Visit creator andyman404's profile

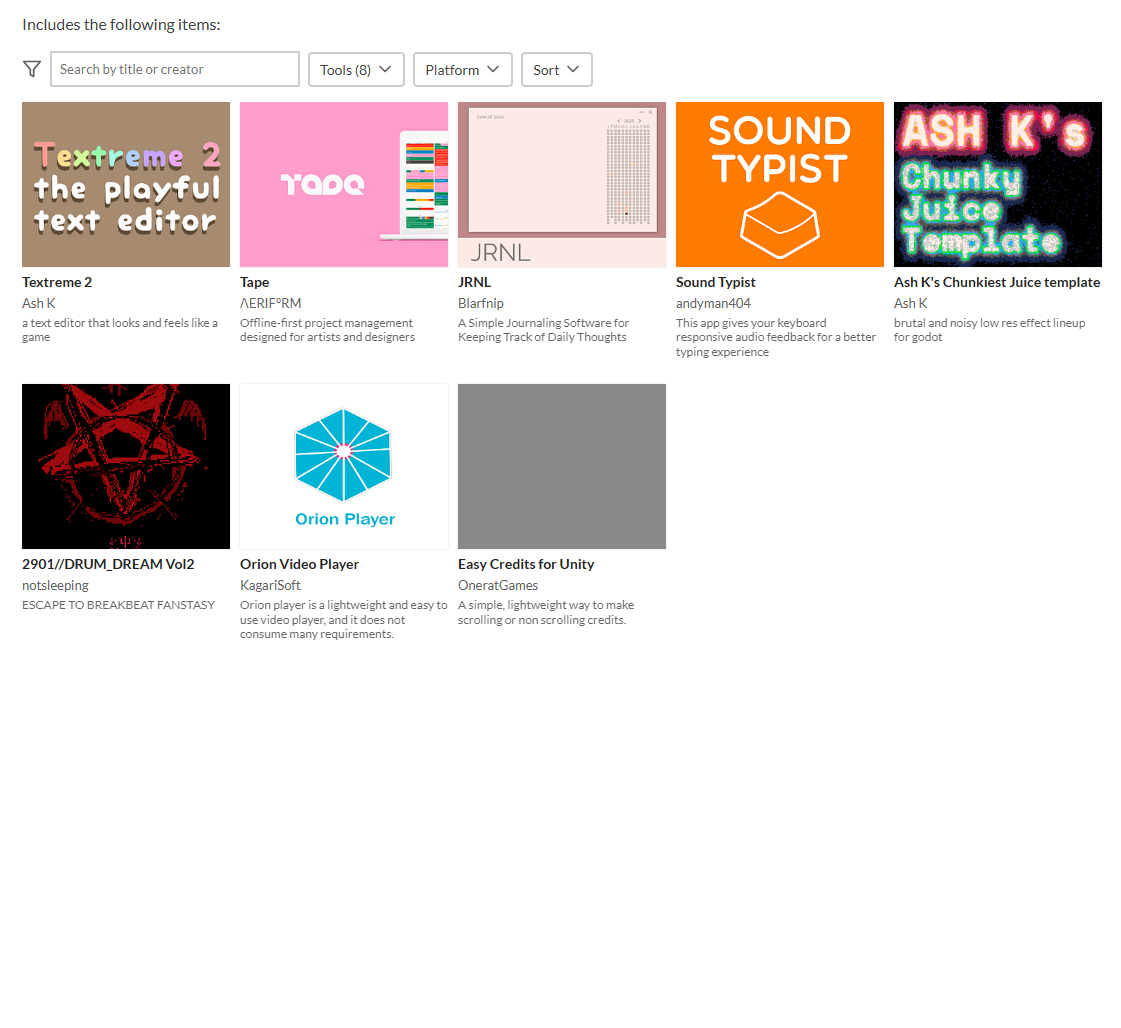pos(713,303)
